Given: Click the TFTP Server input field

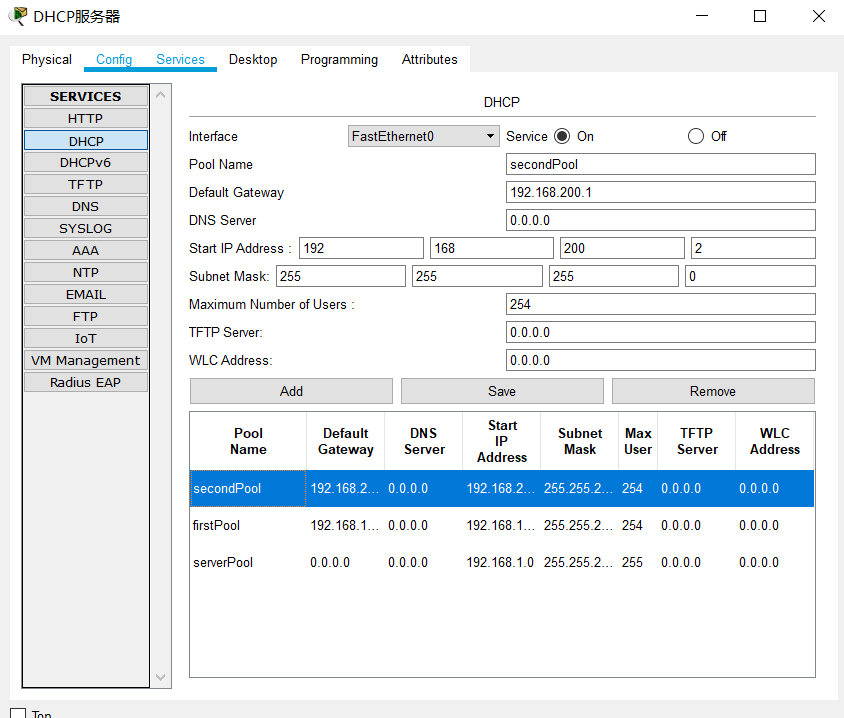Looking at the screenshot, I should pyautogui.click(x=660, y=332).
